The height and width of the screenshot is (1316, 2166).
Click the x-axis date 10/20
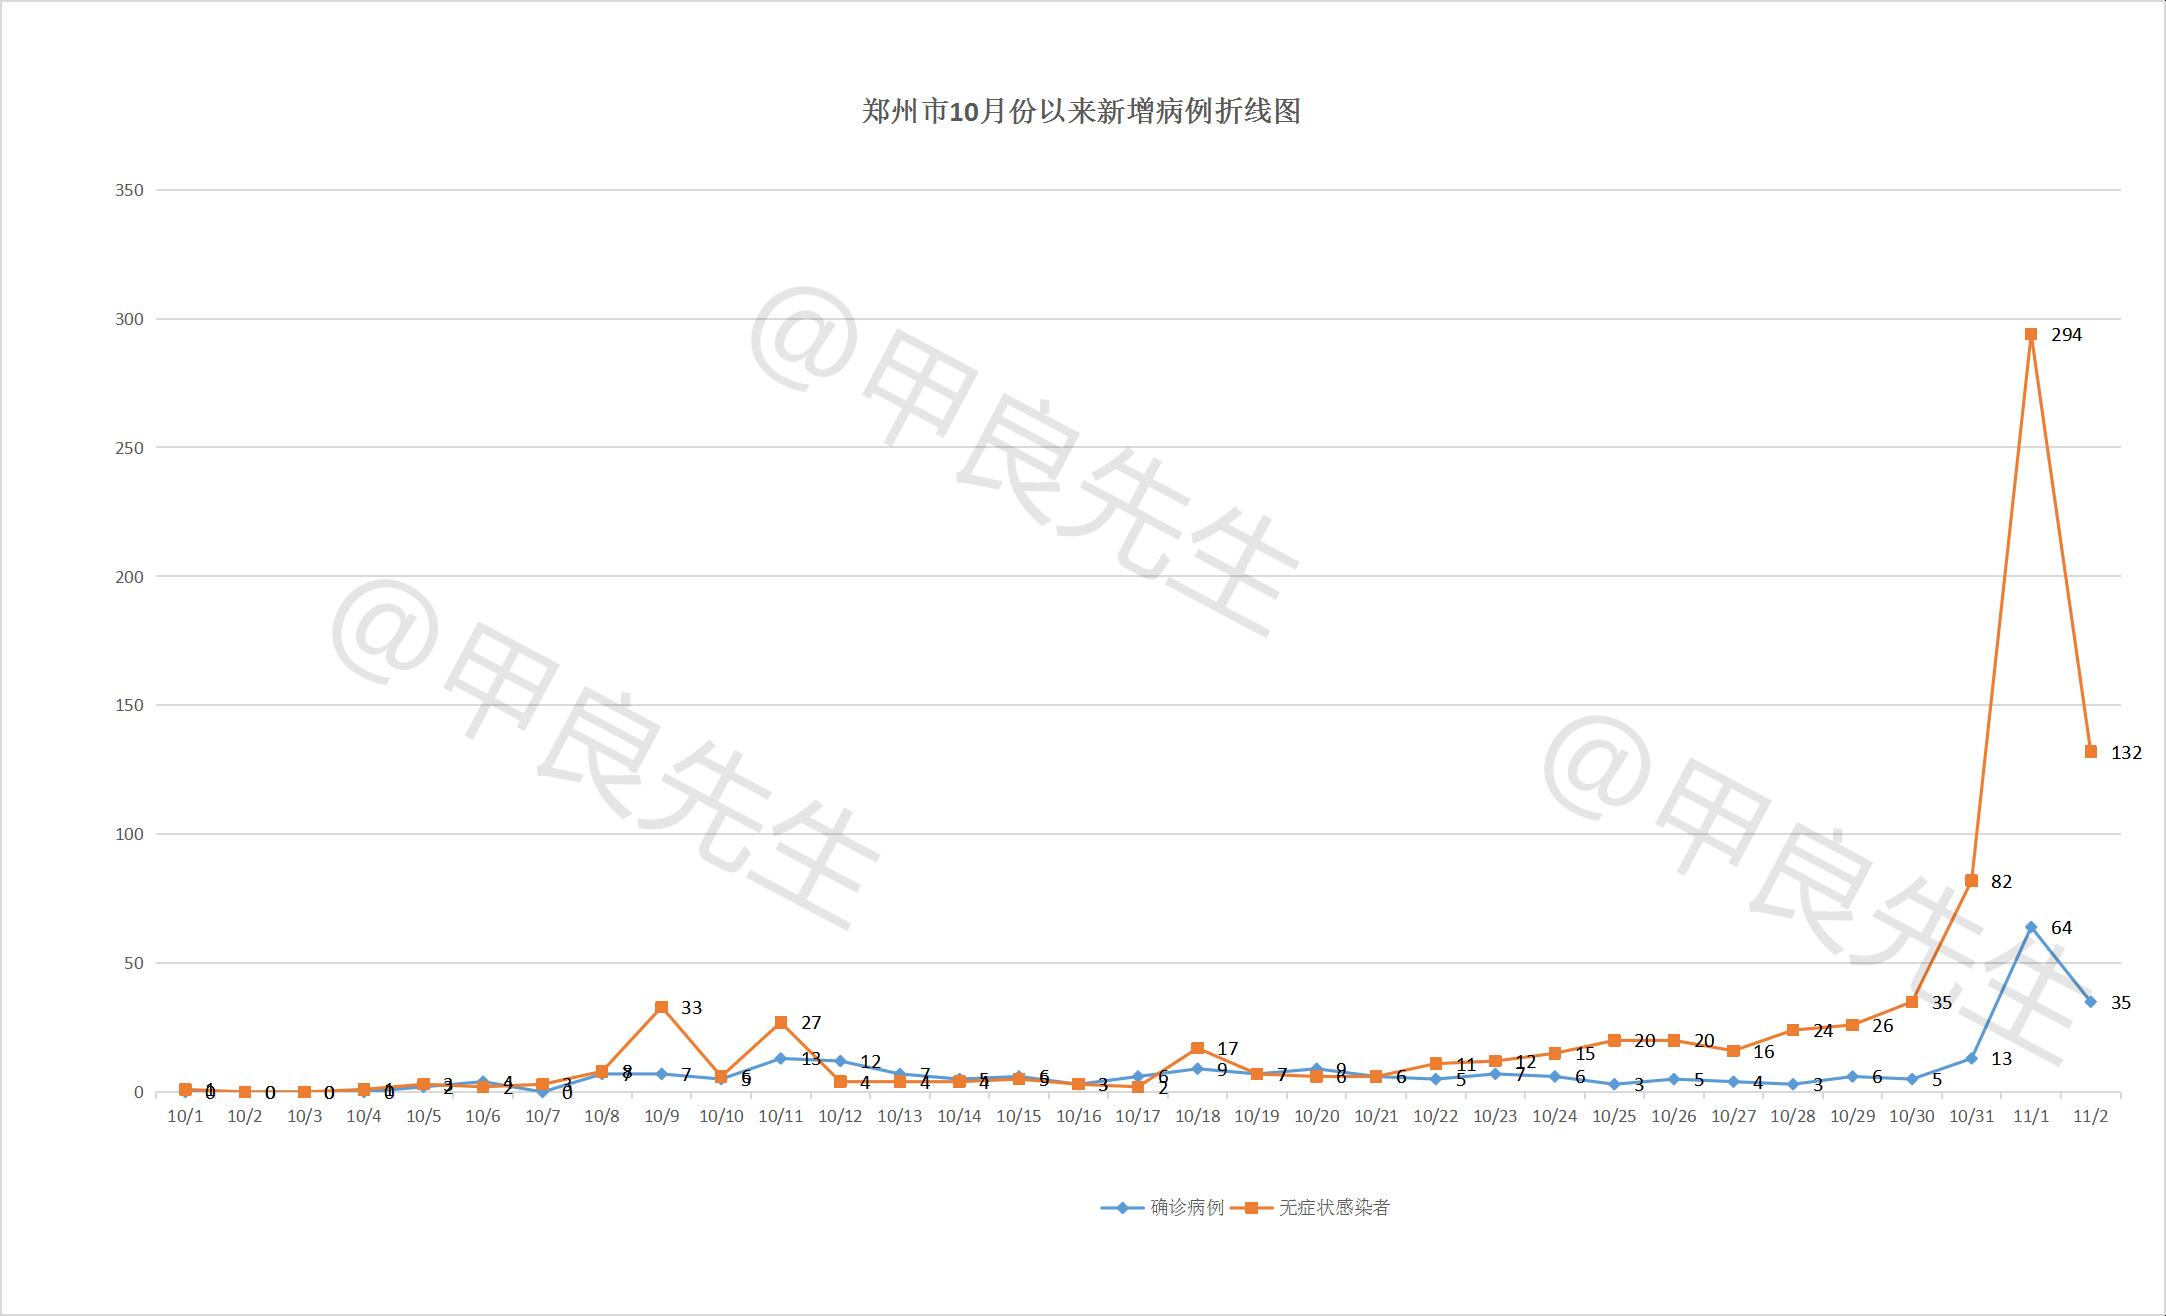1317,1117
